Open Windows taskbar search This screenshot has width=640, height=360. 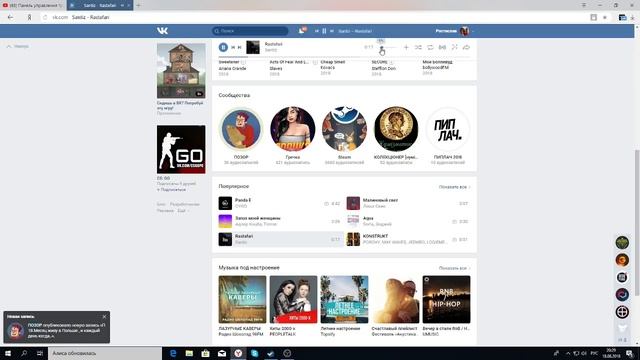click(x=24, y=353)
